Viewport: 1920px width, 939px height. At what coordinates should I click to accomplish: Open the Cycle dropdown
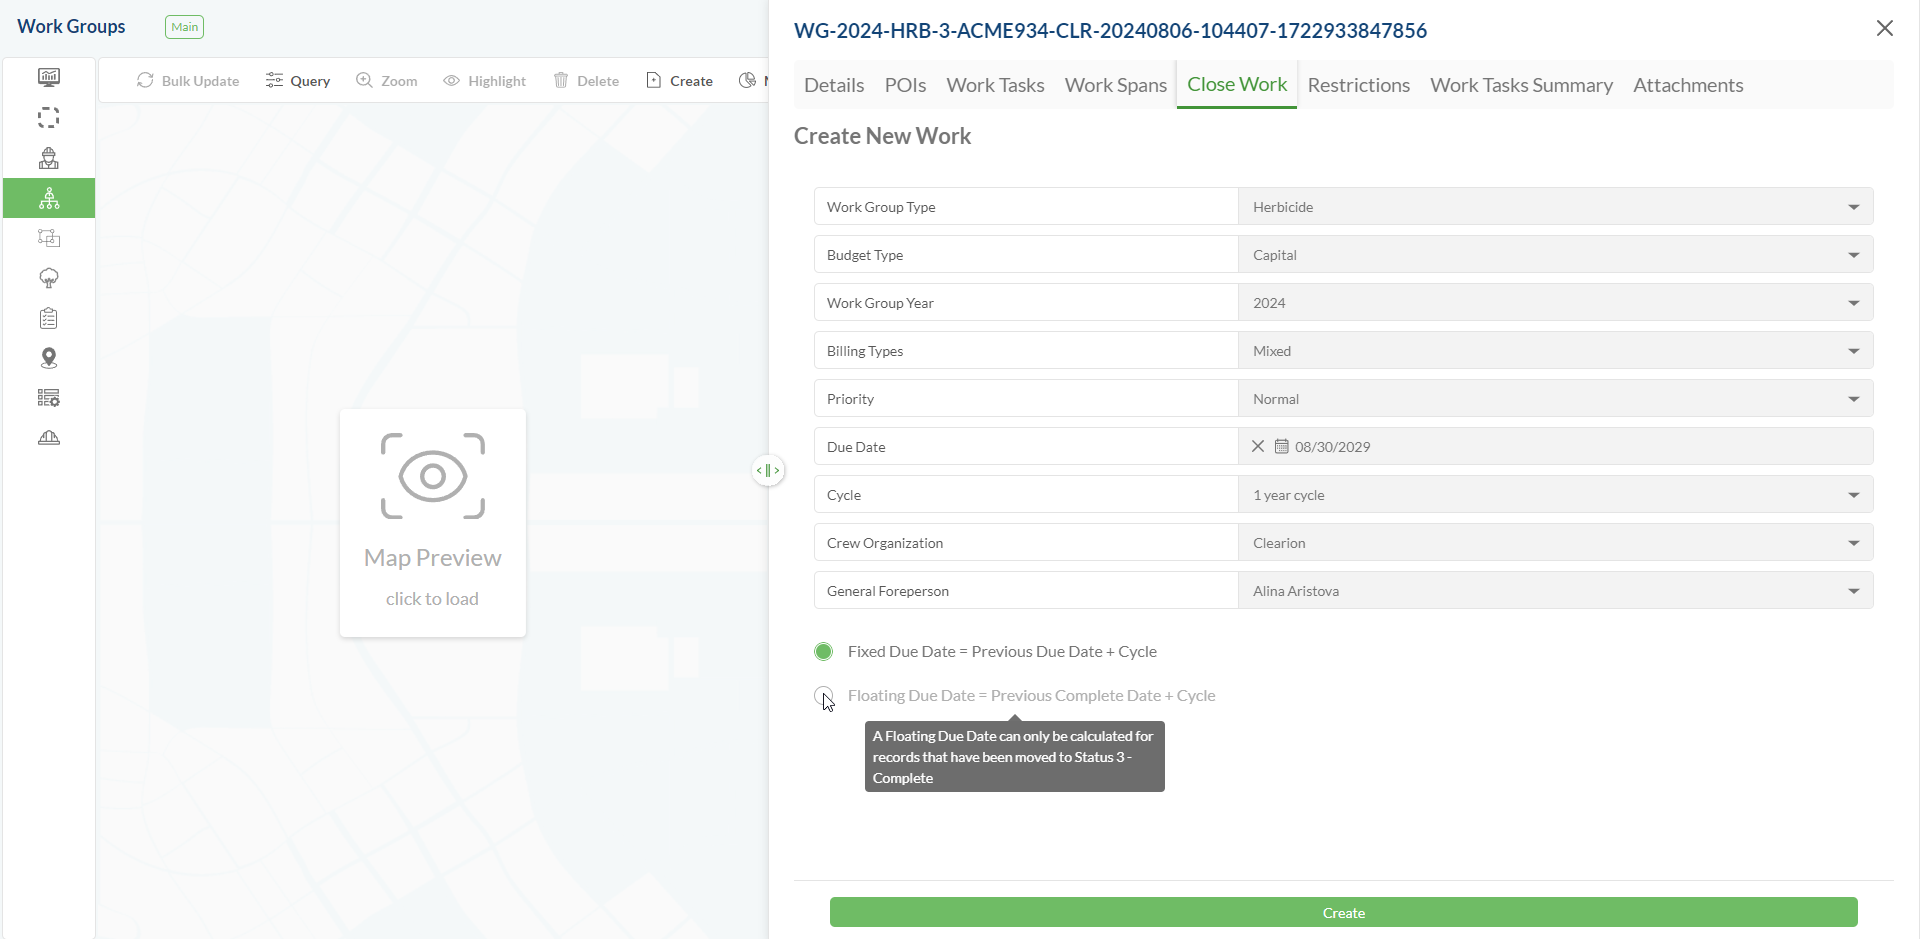click(1853, 495)
